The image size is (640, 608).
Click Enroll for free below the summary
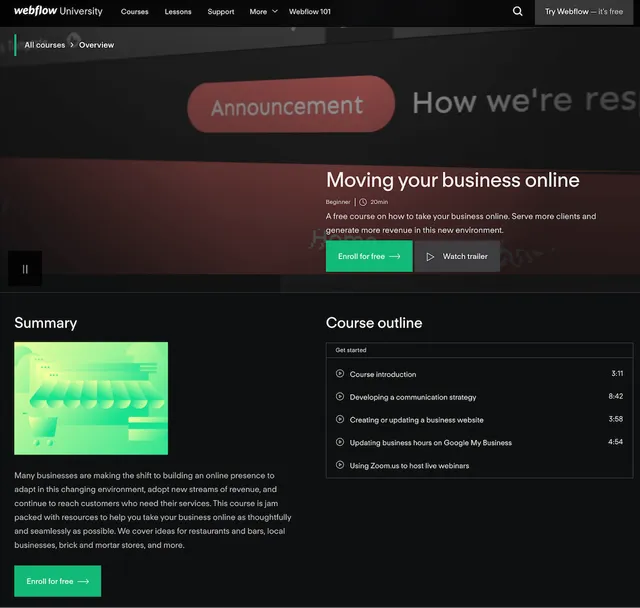(x=58, y=581)
